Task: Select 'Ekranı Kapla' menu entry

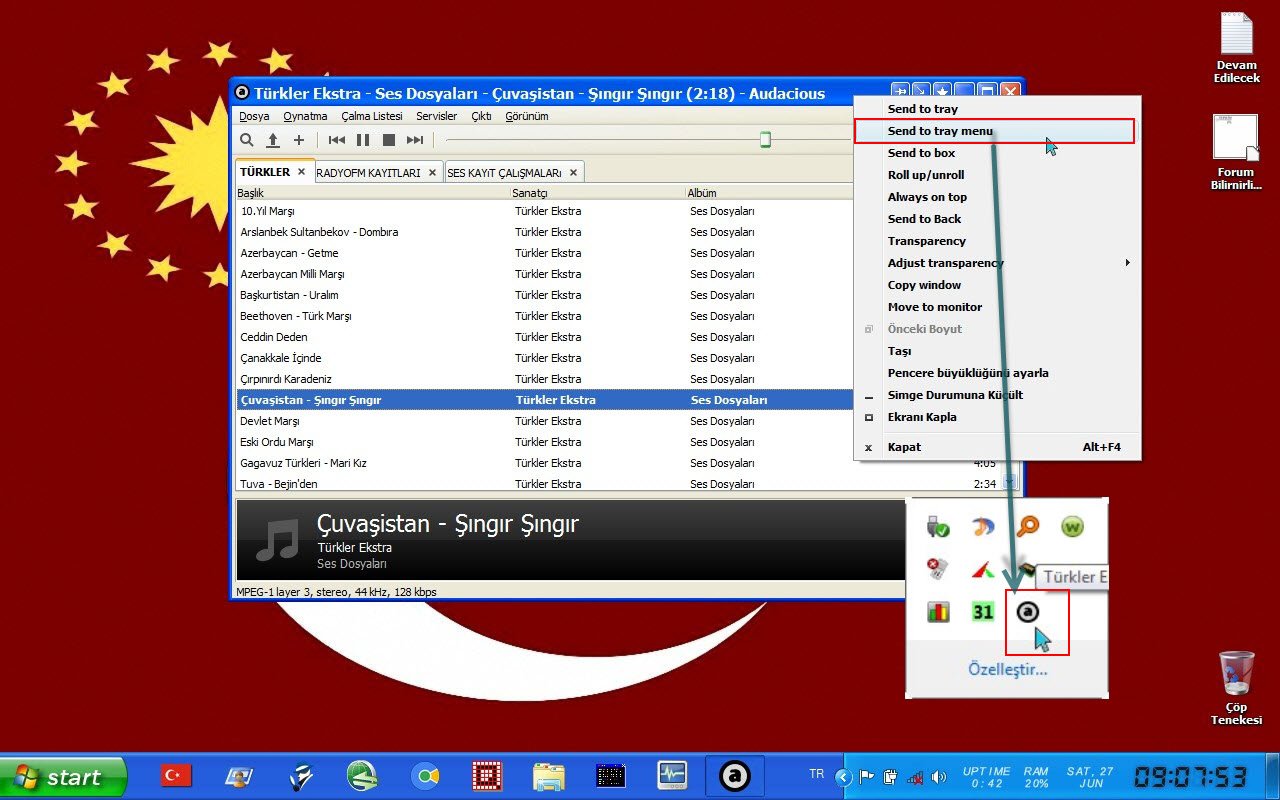Action: click(997, 417)
